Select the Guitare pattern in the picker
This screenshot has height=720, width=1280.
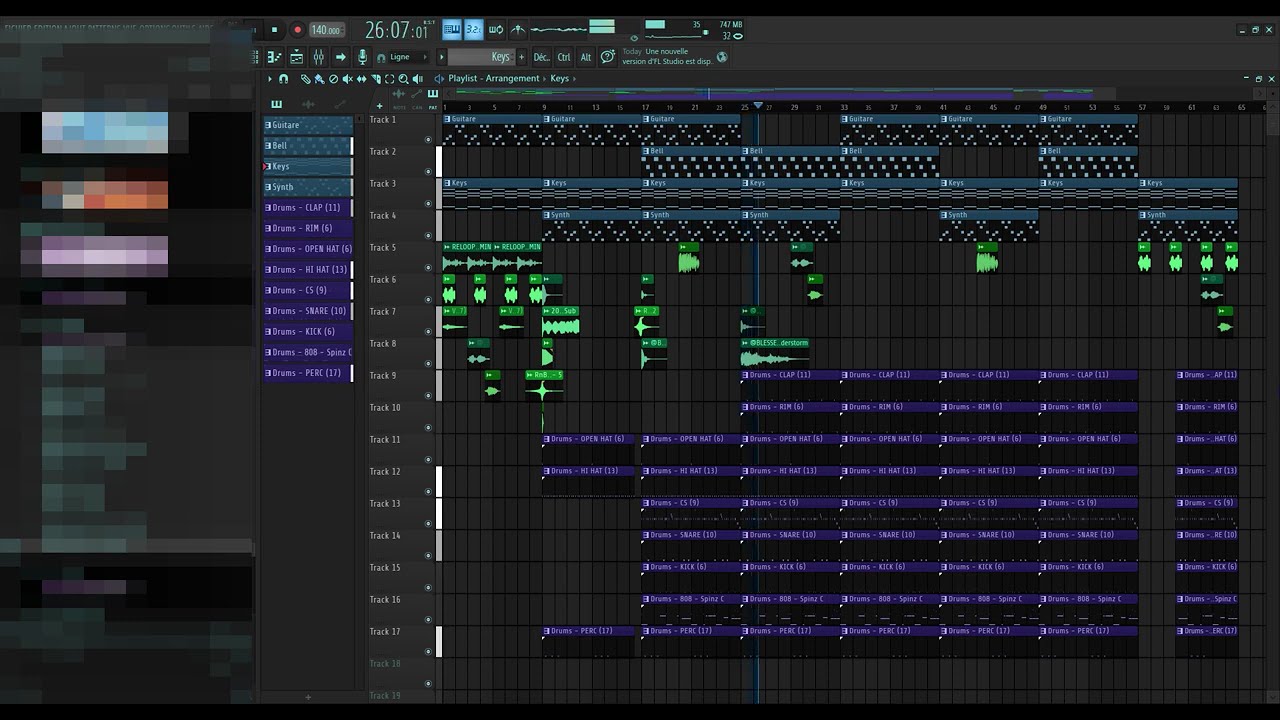pos(308,125)
